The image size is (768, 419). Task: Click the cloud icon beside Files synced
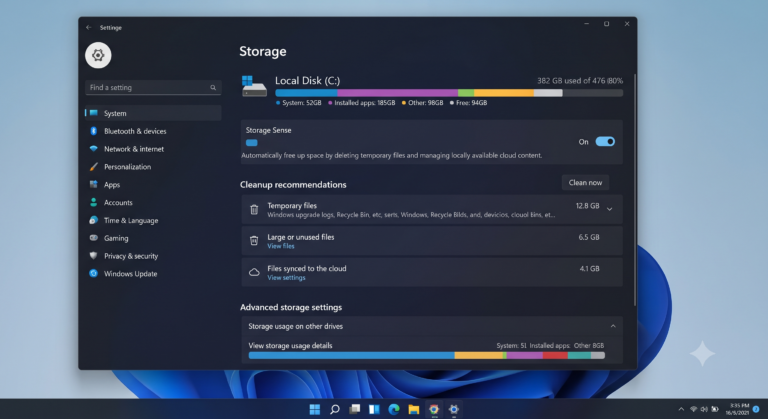click(254, 272)
